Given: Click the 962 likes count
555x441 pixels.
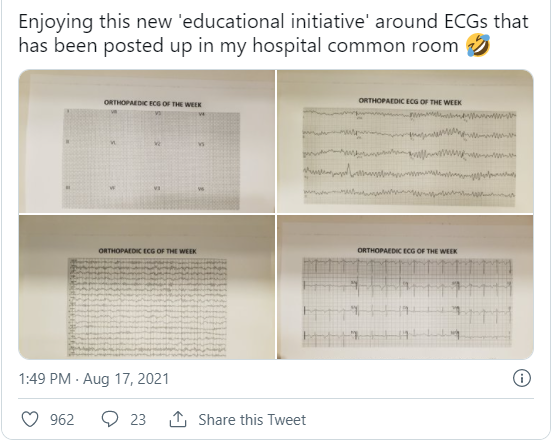Looking at the screenshot, I should (62, 420).
